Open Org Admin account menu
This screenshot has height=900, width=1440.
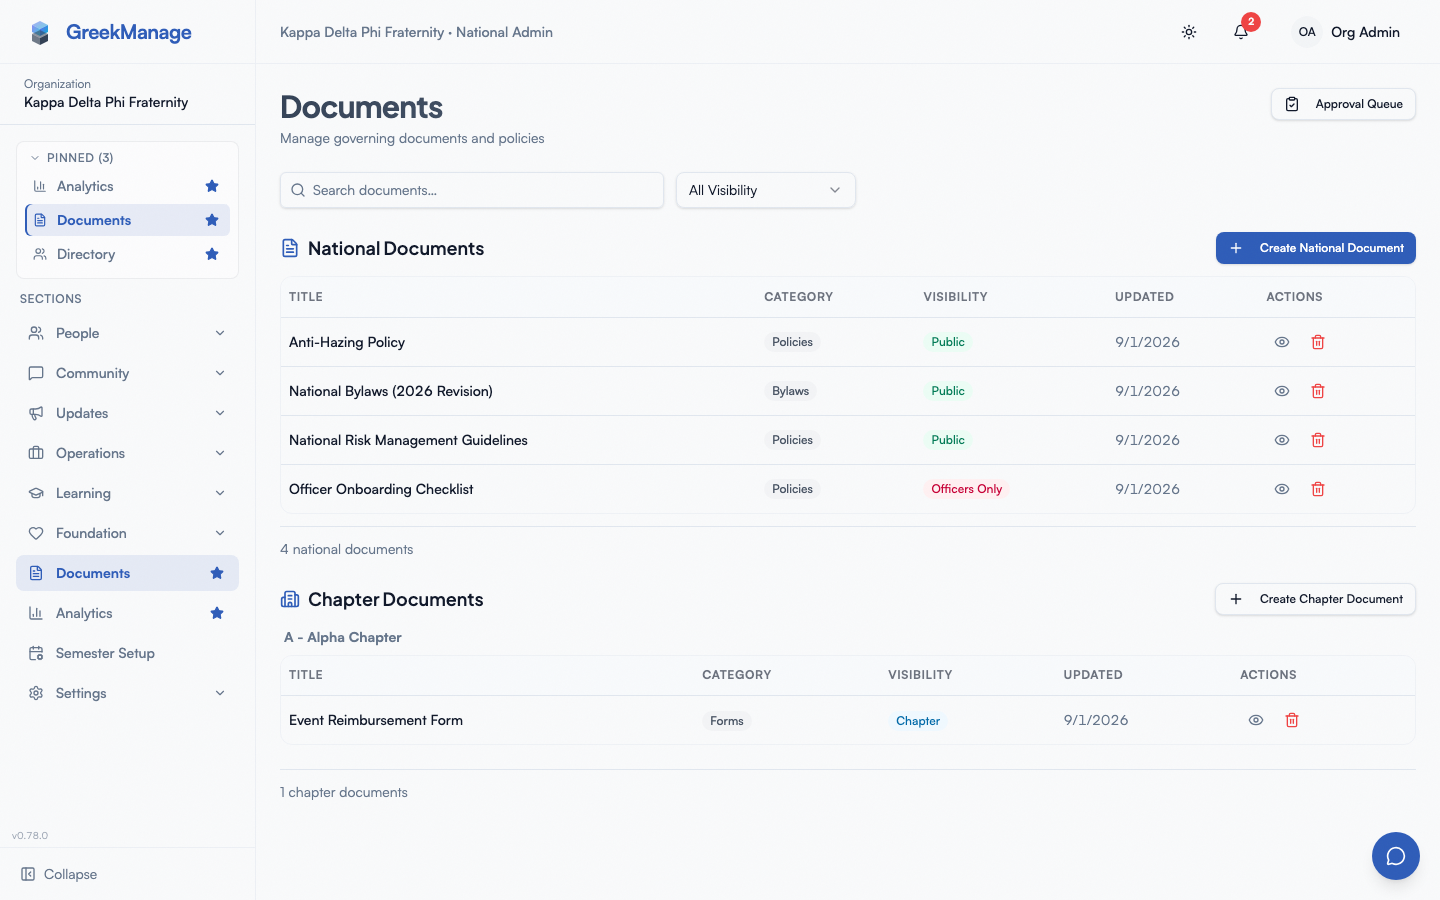coord(1347,32)
